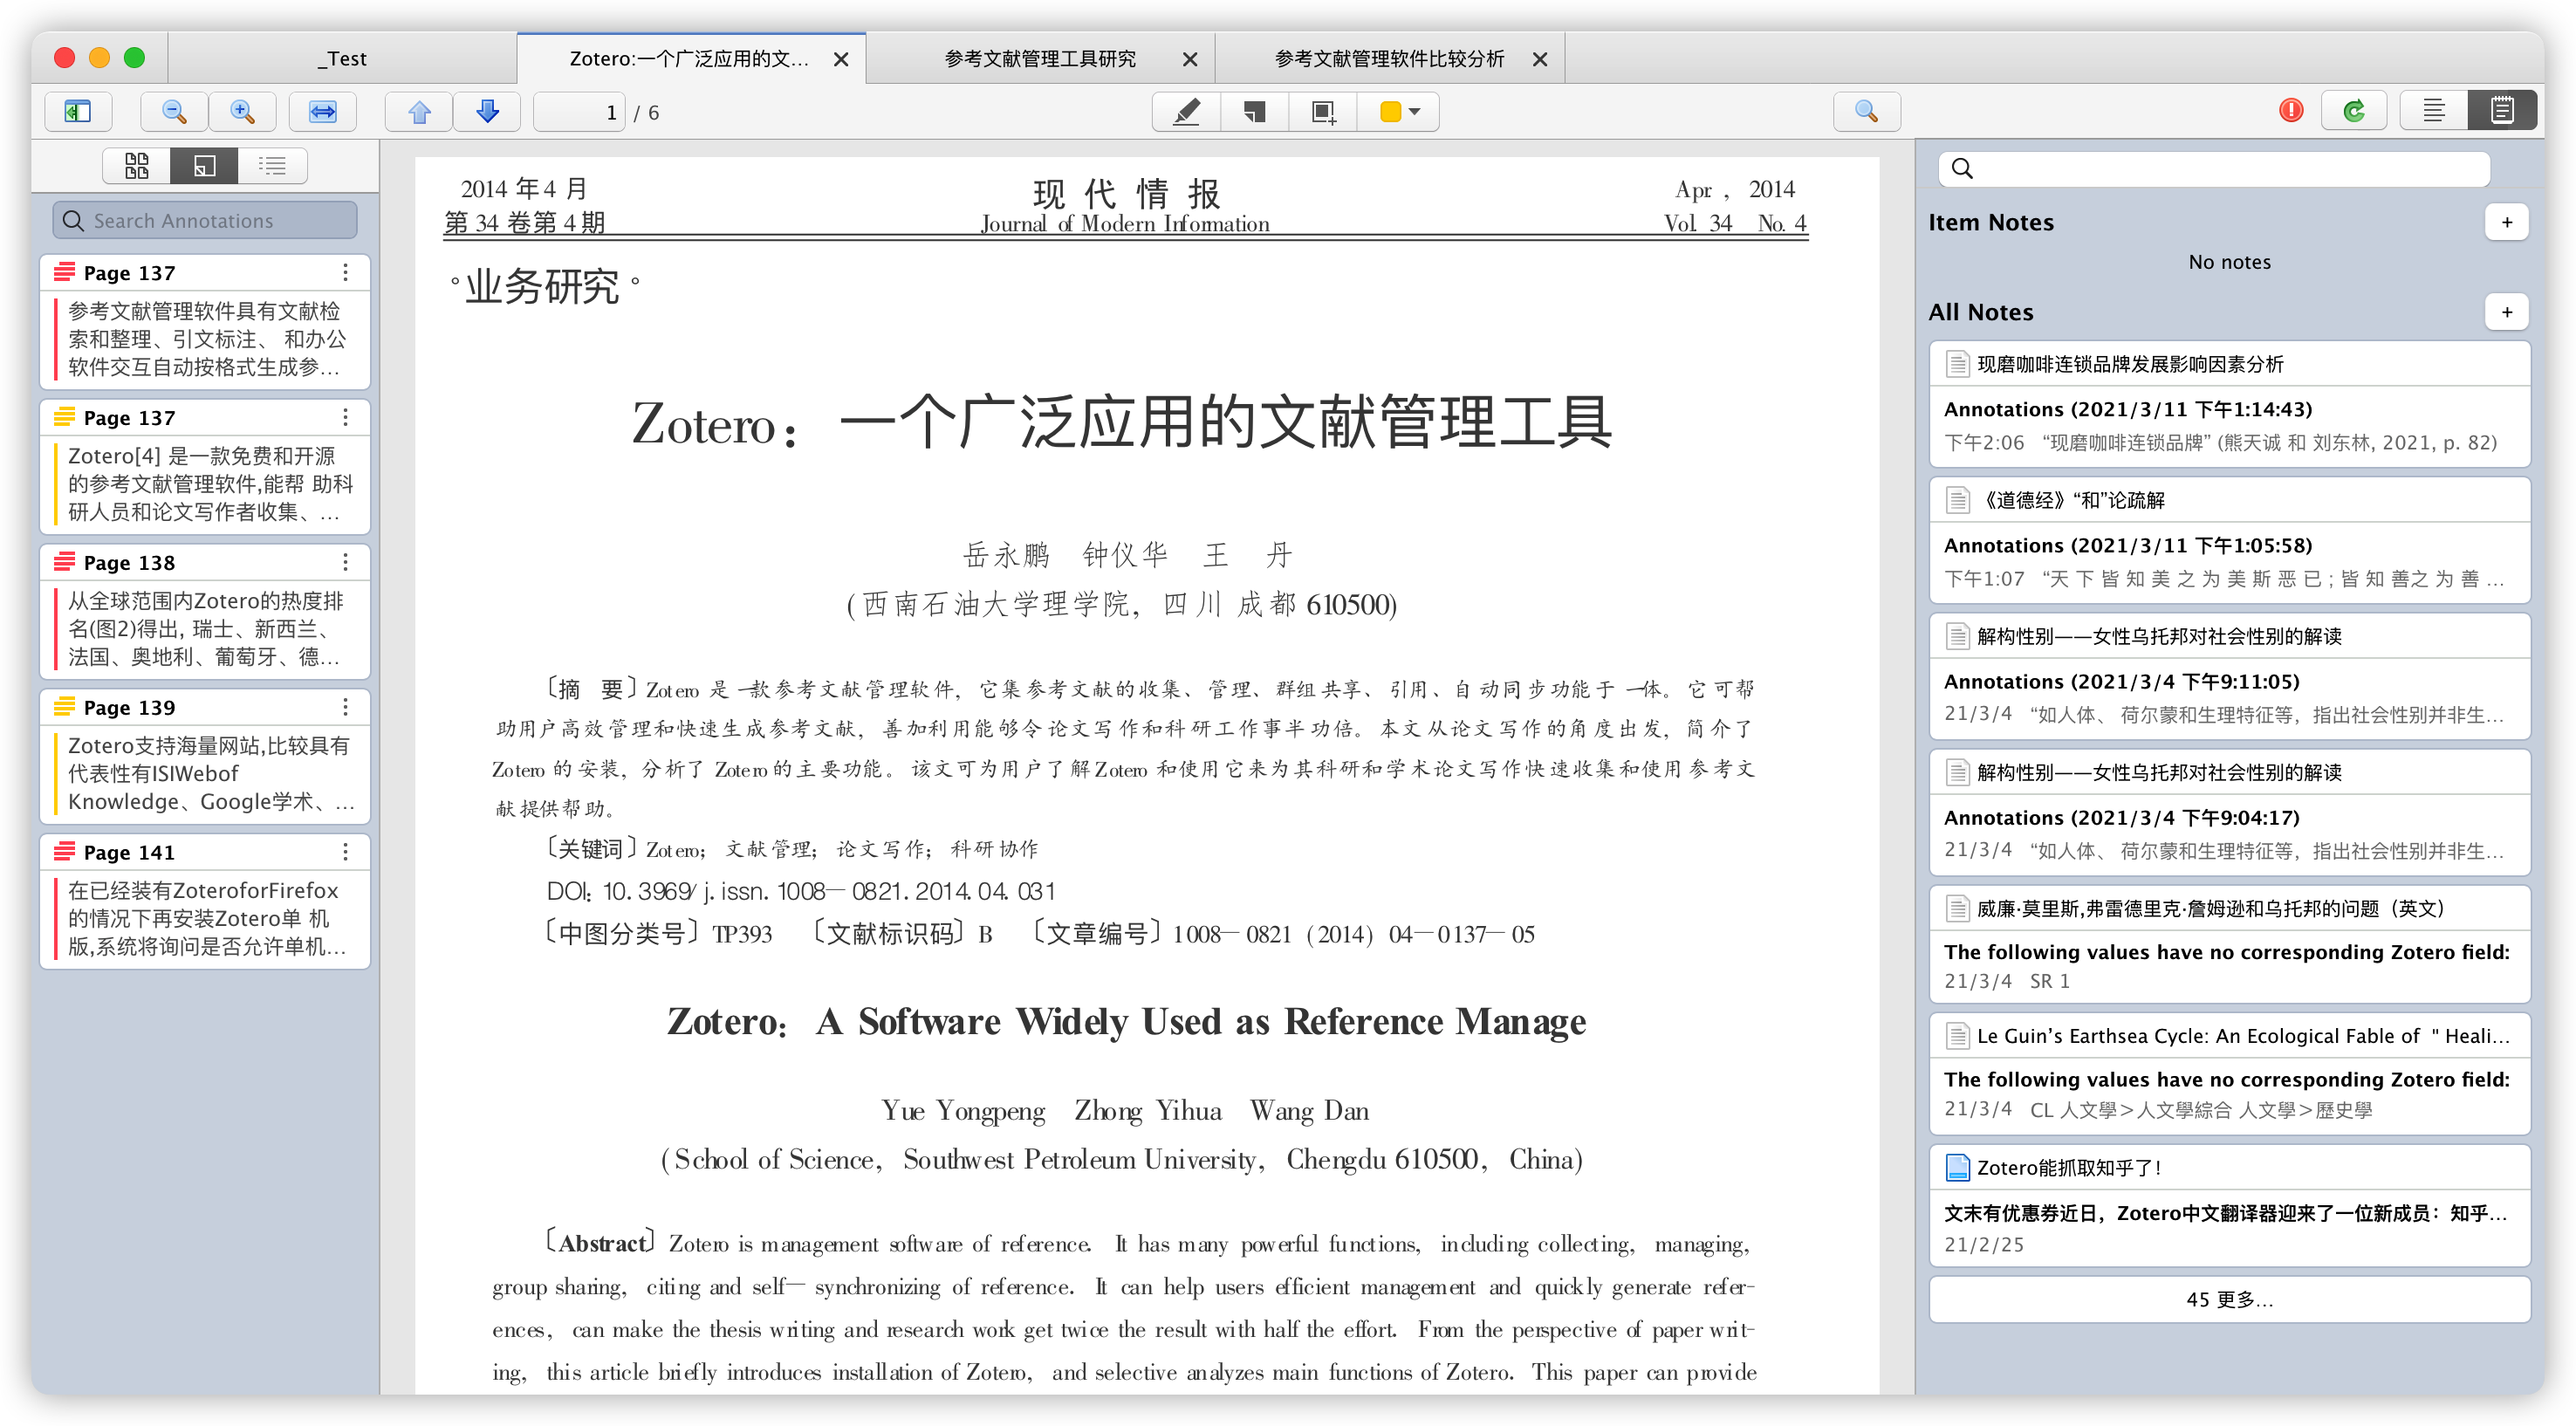The width and height of the screenshot is (2576, 1426).
Task: Click the green sync refresh icon
Action: [2353, 111]
